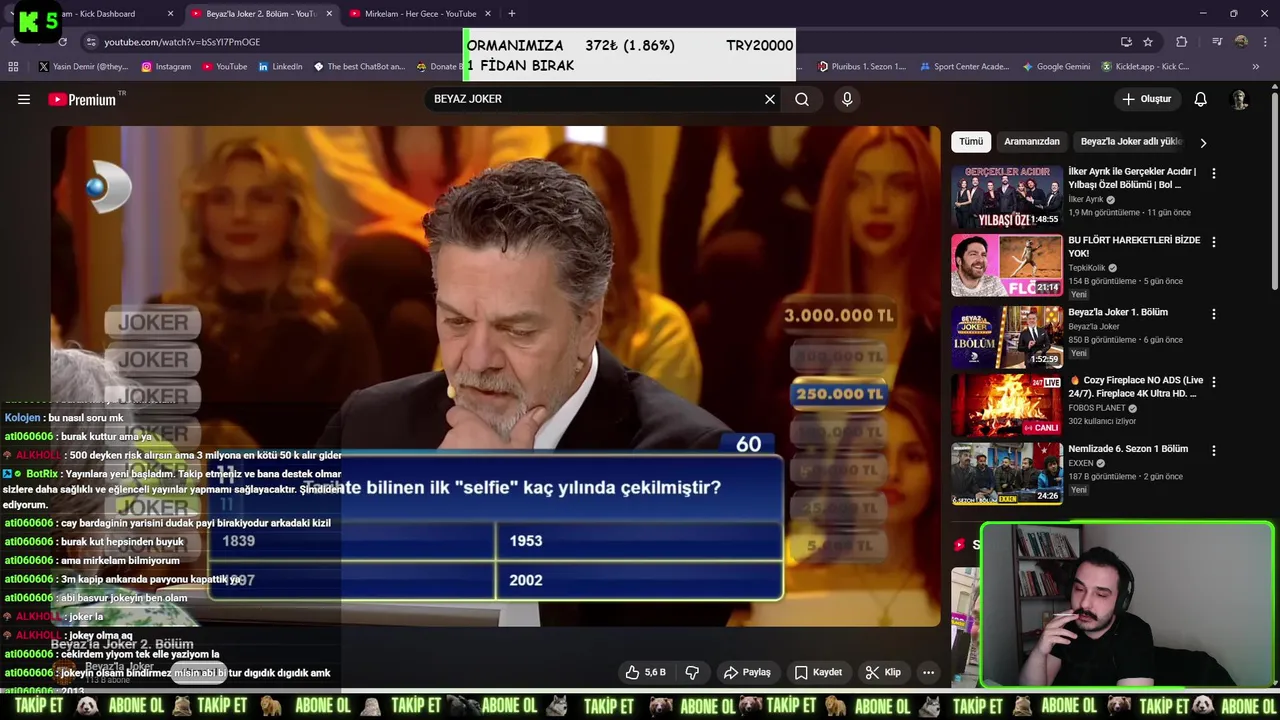1280x720 pixels.
Task: Open the Google Gemini bookmark
Action: 1056,67
